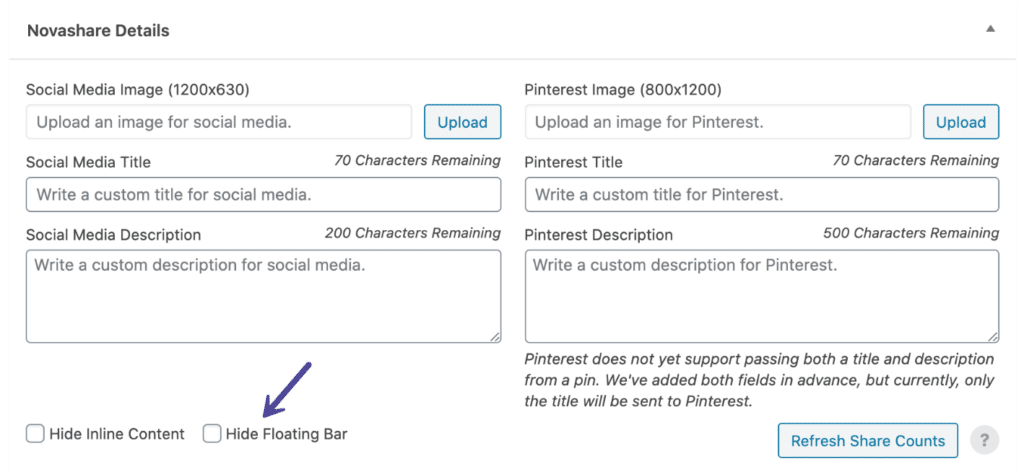
Task: Click the "Social Media Description" field label
Action: click(114, 234)
